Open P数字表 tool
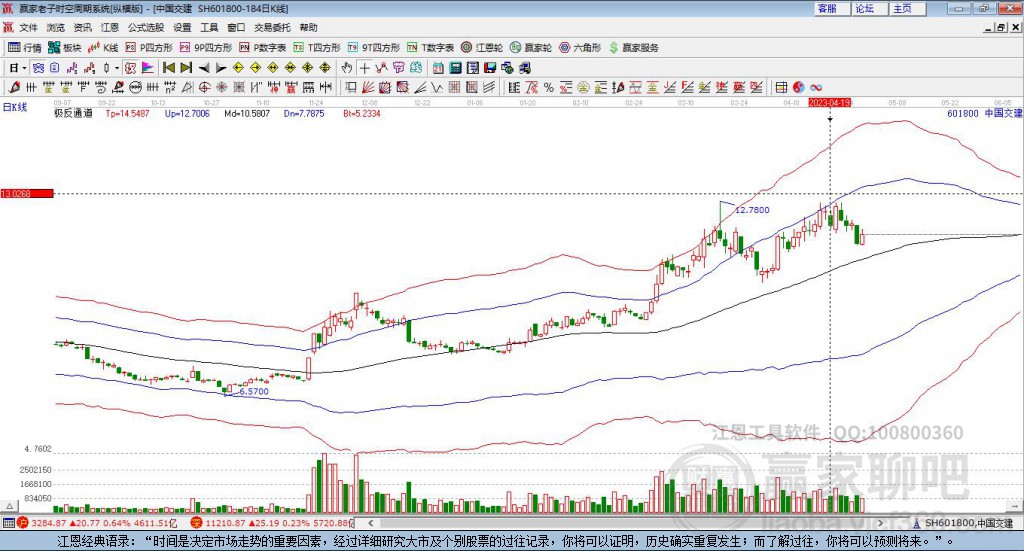Image resolution: width=1024 pixels, height=551 pixels. pos(263,48)
